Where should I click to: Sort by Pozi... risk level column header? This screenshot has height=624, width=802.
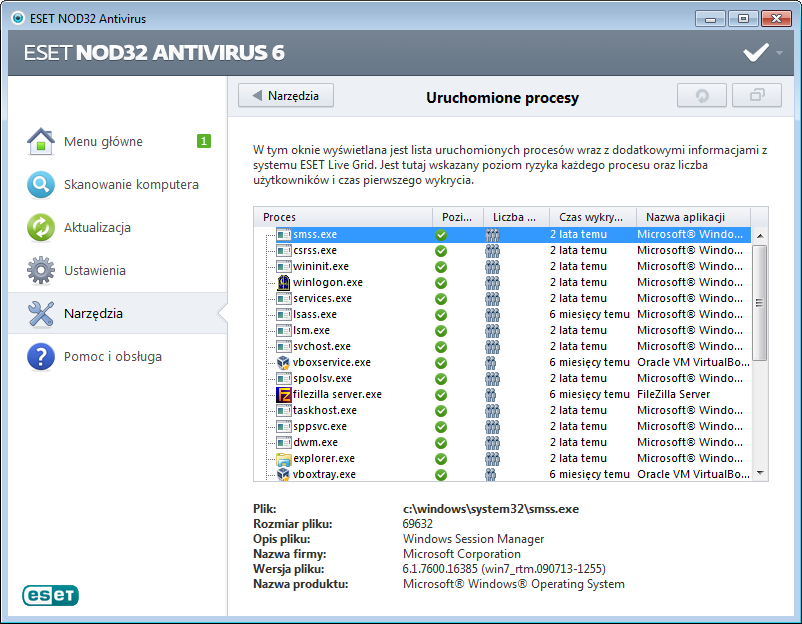point(458,217)
